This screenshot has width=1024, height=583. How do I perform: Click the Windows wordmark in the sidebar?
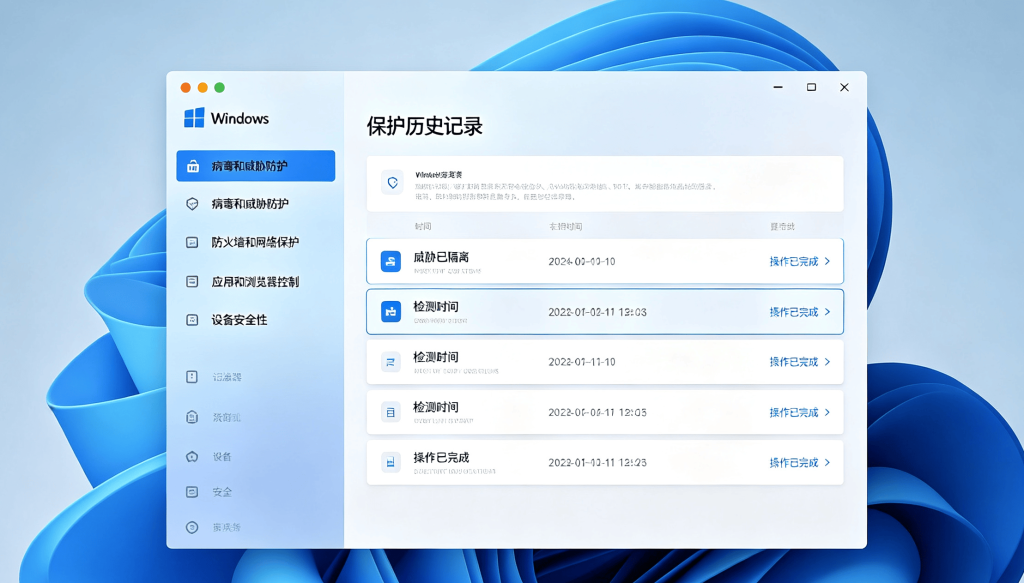point(240,119)
